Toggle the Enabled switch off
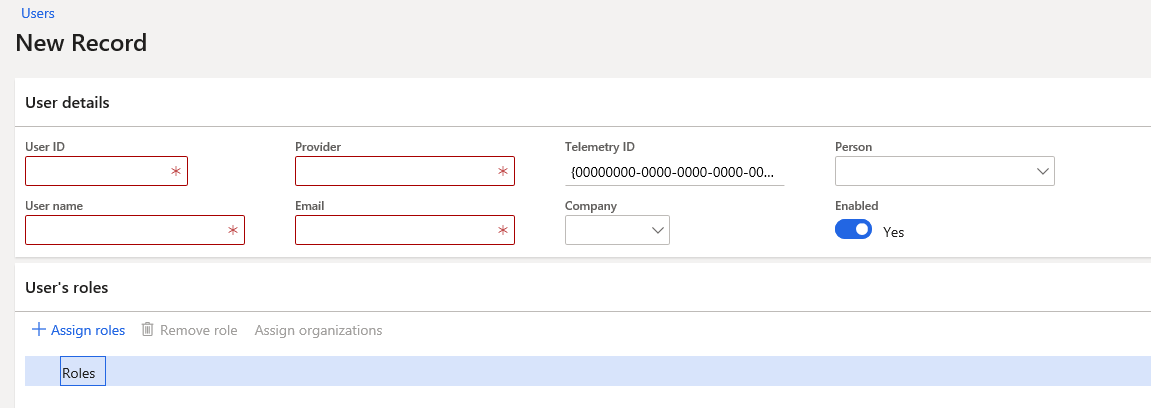Image resolution: width=1151 pixels, height=408 pixels. [x=853, y=230]
